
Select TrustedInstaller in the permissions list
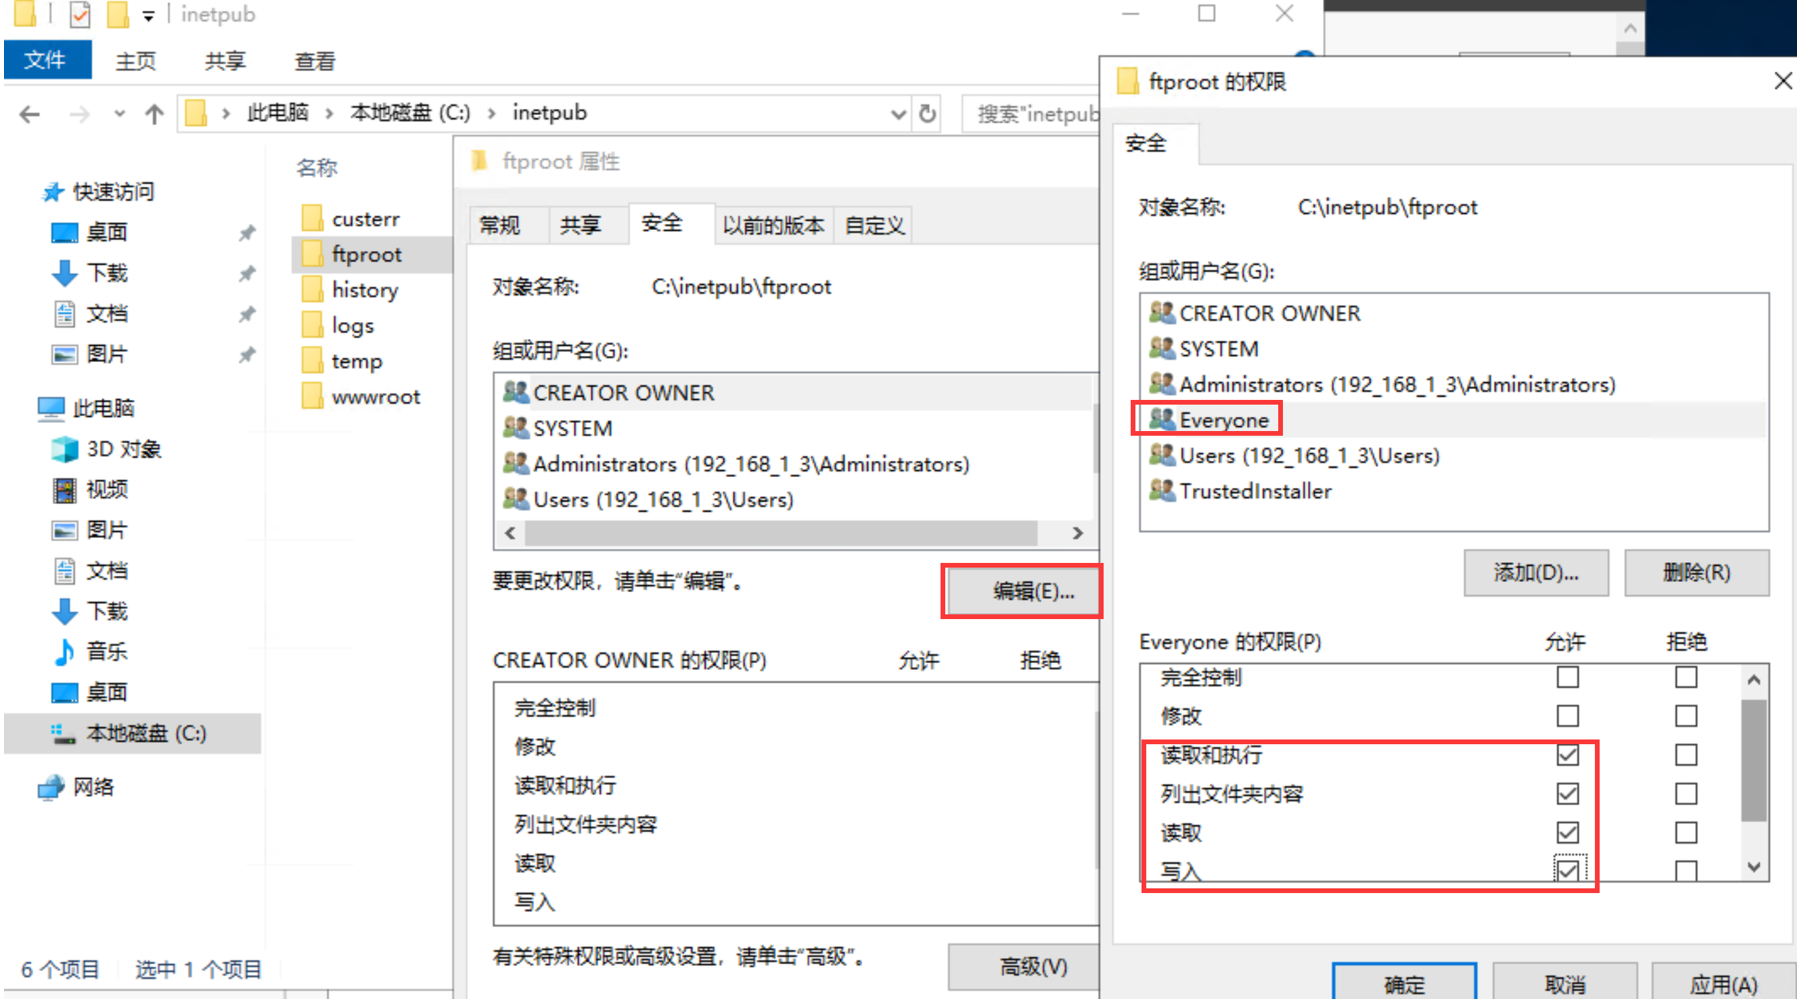tap(1241, 491)
